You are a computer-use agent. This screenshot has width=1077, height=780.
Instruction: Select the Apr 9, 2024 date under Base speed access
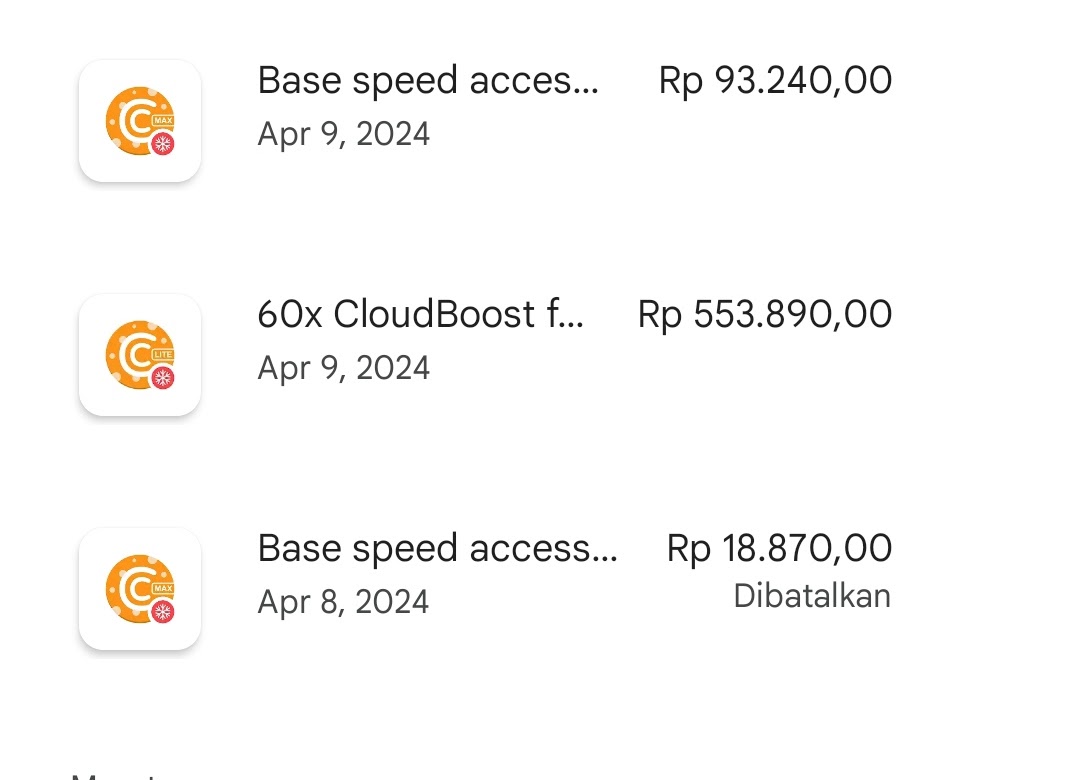tap(343, 133)
